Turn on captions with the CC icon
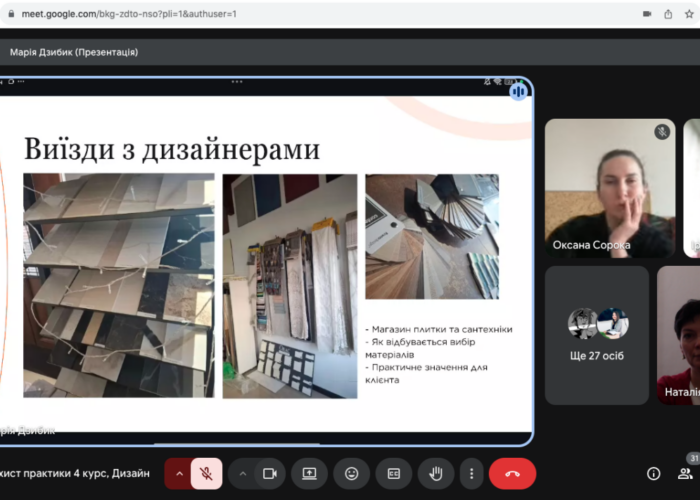700x500 pixels. 394,473
